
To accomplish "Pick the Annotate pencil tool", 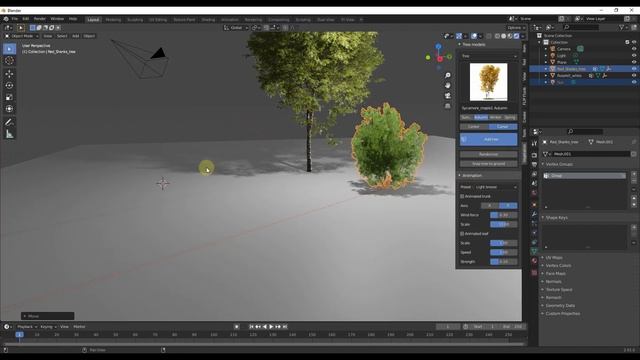I will (9, 122).
